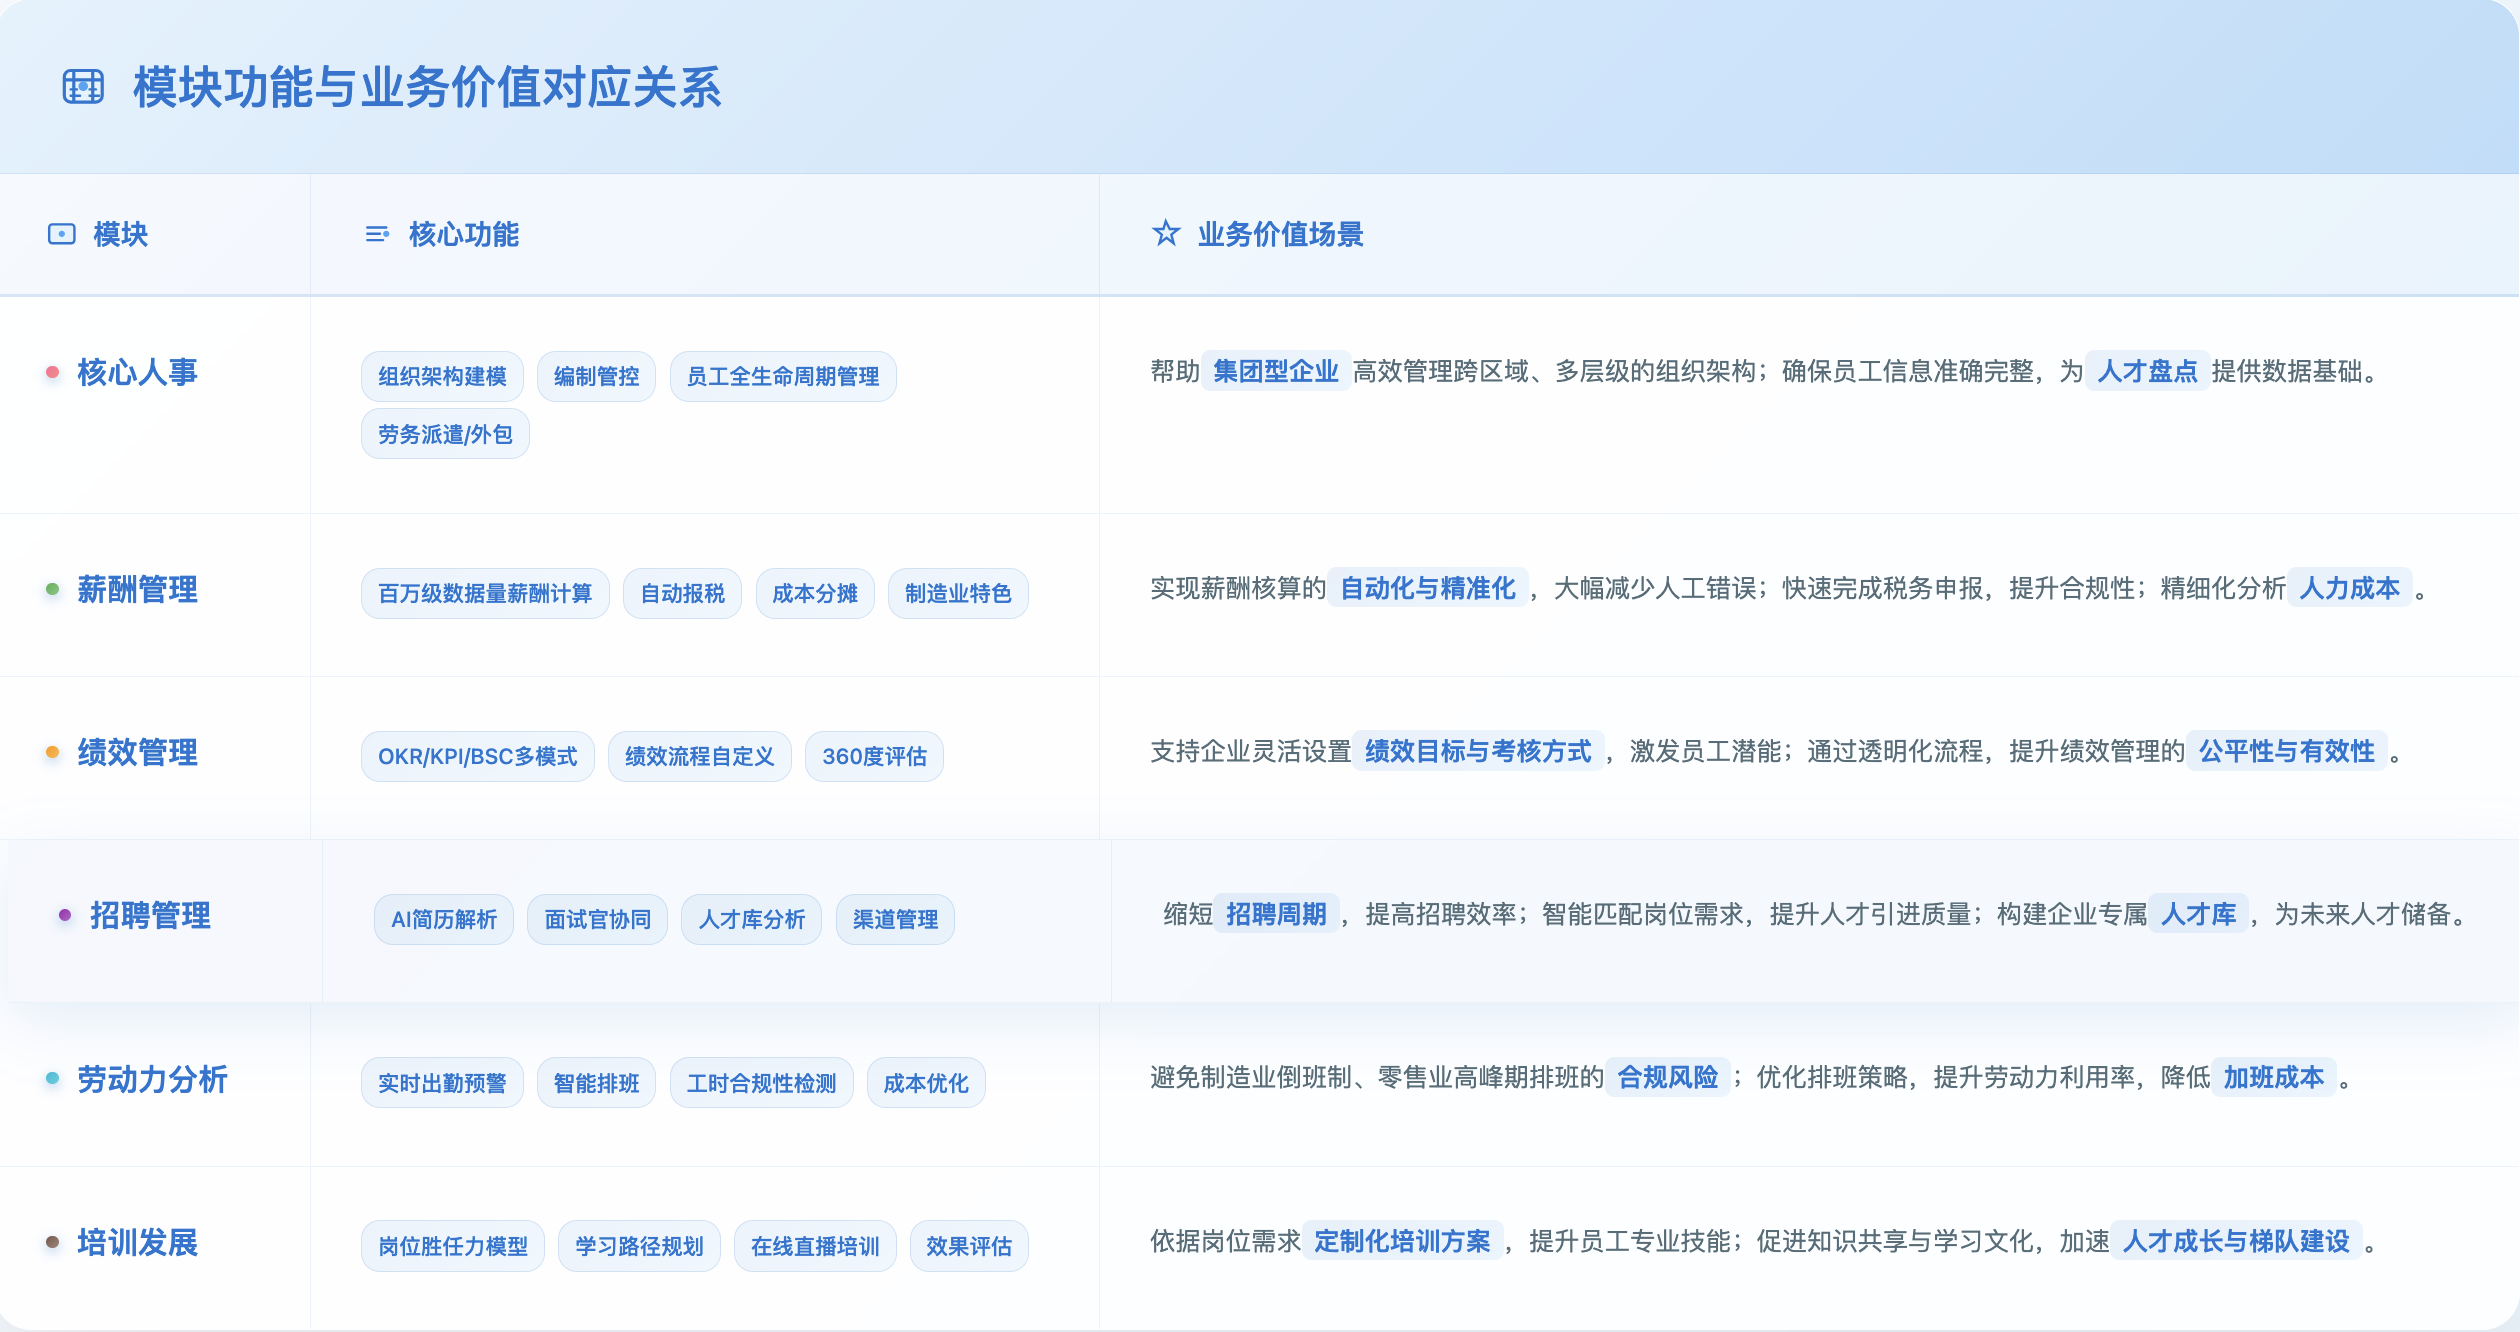Click the green dot beside 薪酬管理
This screenshot has height=1332, width=2520.
click(52, 589)
